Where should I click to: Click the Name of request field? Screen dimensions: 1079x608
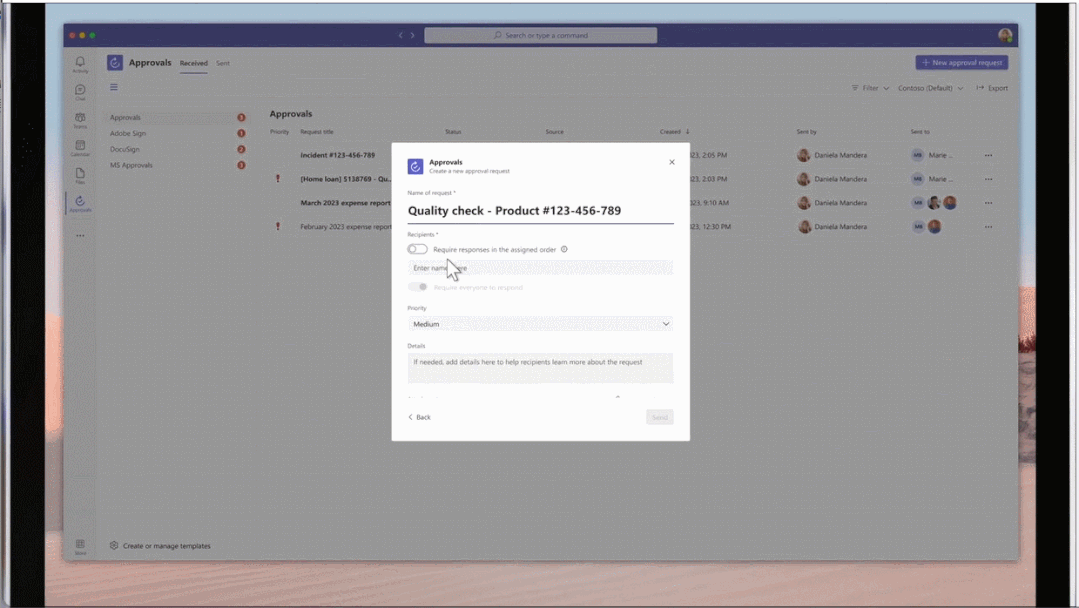(x=540, y=211)
